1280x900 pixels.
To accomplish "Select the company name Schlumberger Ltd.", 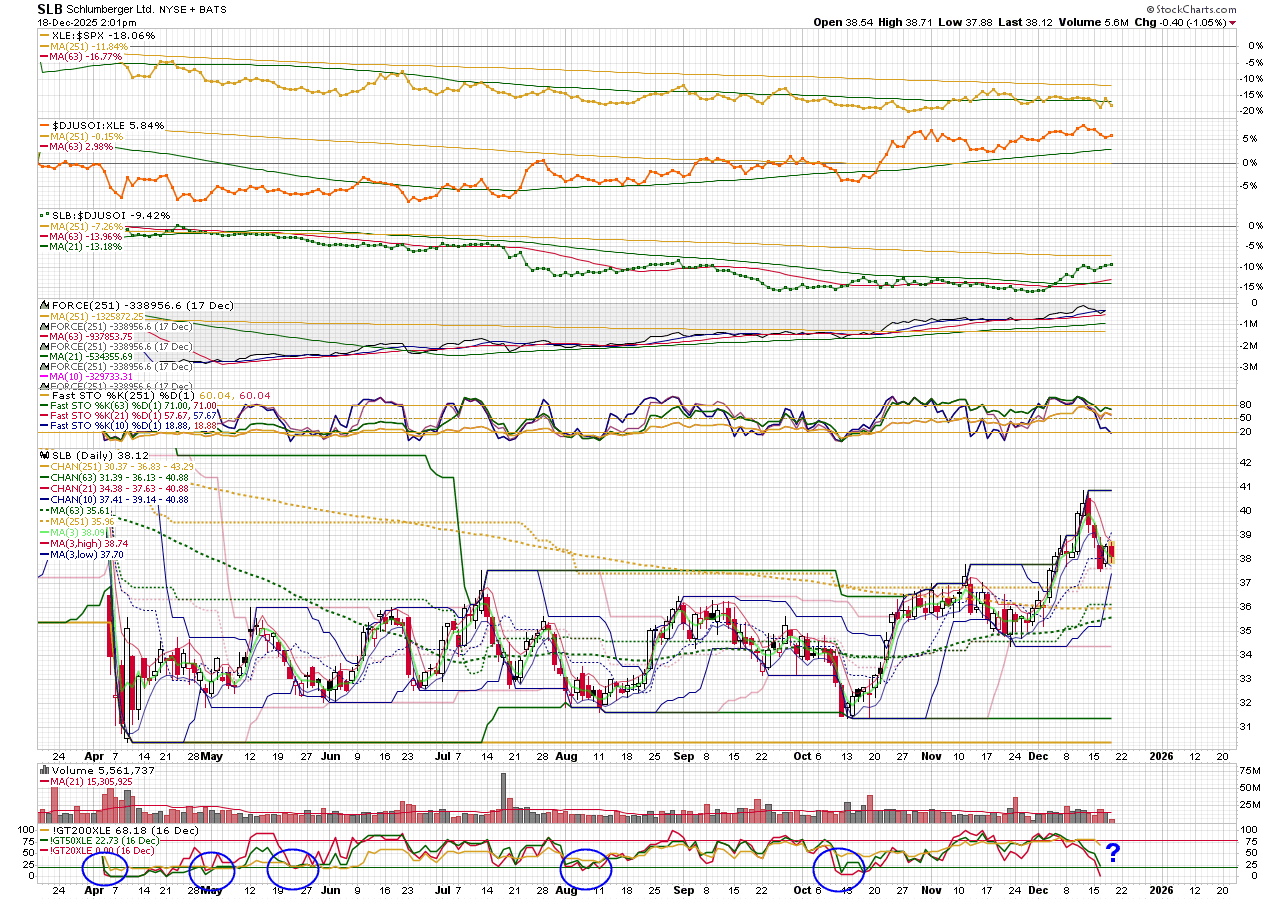I will click(111, 9).
